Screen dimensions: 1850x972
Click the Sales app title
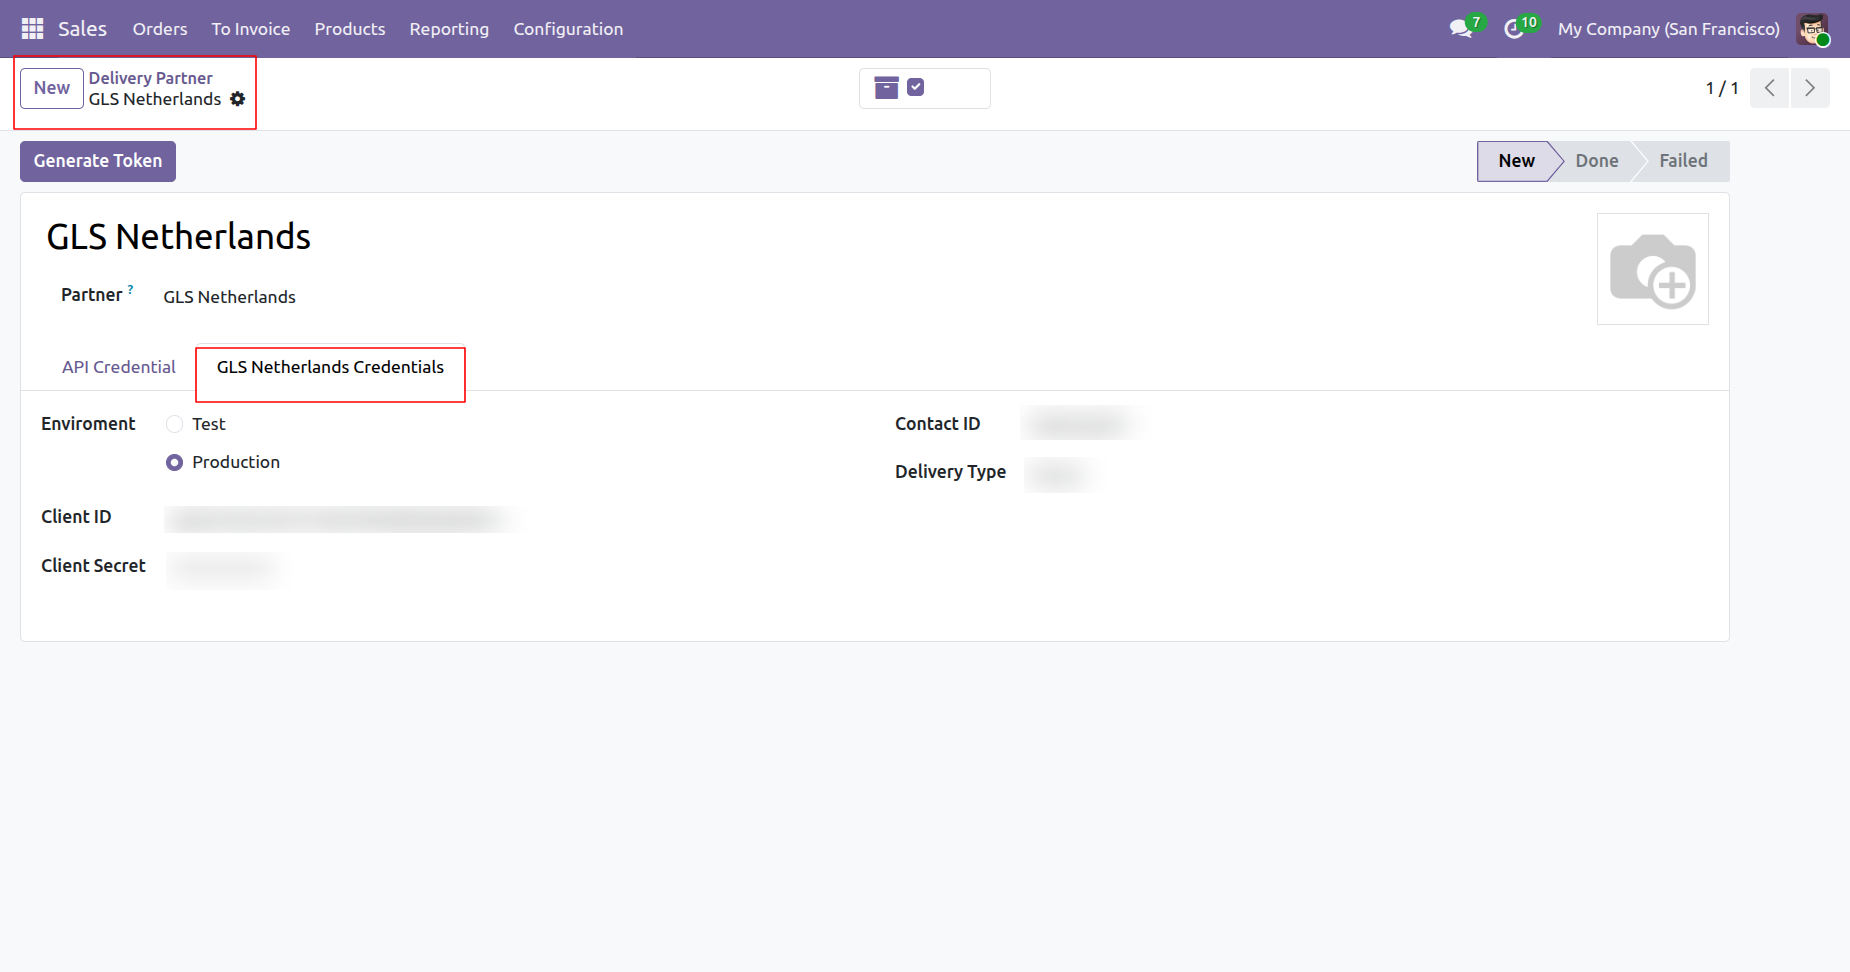tap(82, 29)
